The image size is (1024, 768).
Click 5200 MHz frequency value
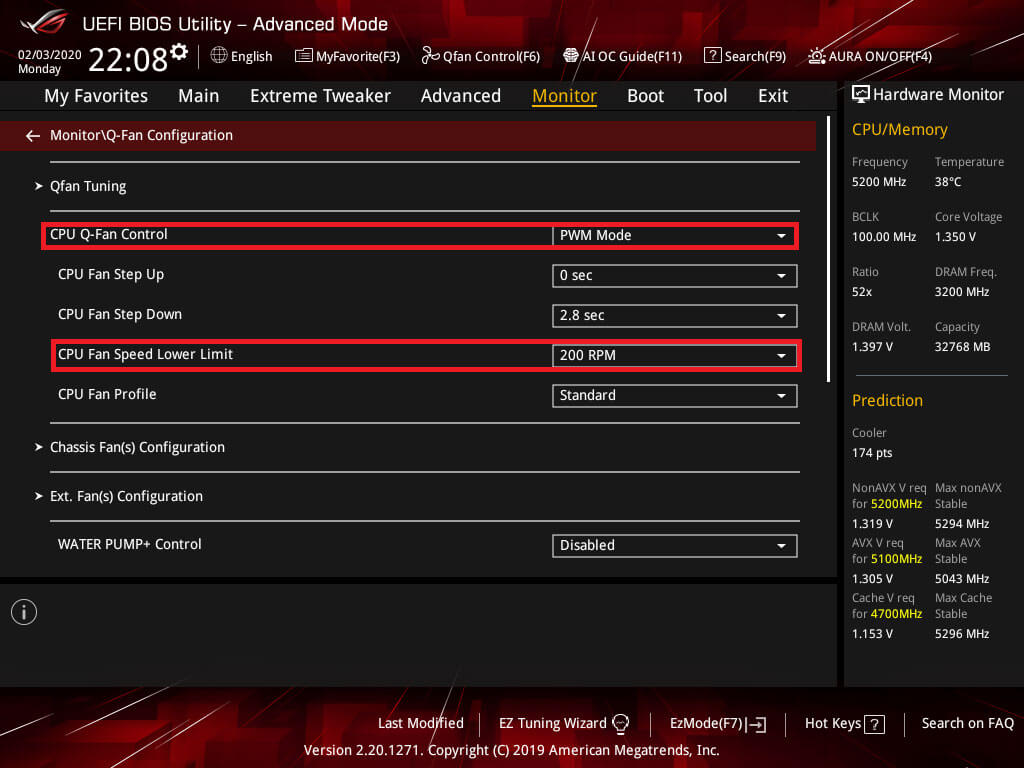pyautogui.click(x=879, y=182)
